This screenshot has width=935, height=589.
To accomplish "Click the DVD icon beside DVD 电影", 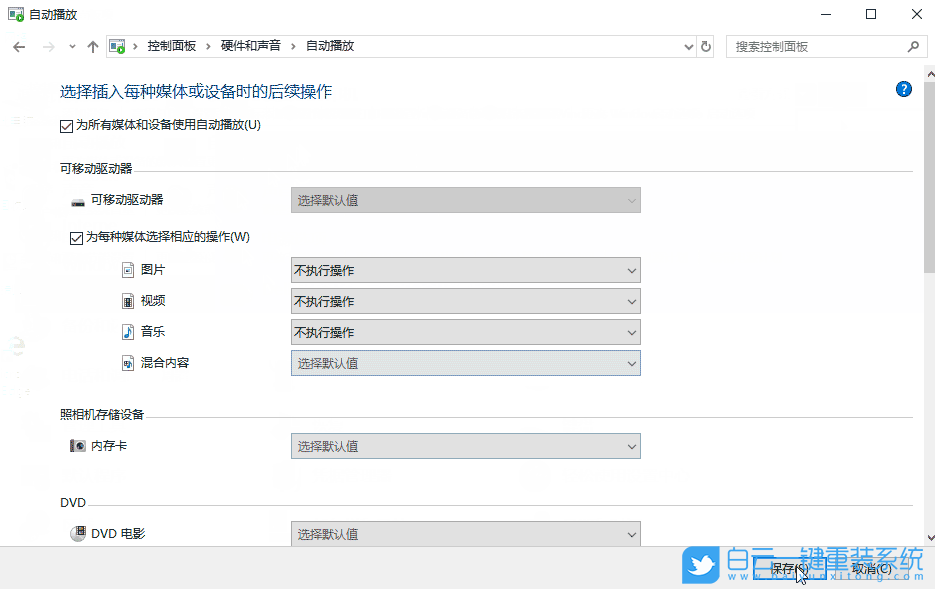I will 78,533.
